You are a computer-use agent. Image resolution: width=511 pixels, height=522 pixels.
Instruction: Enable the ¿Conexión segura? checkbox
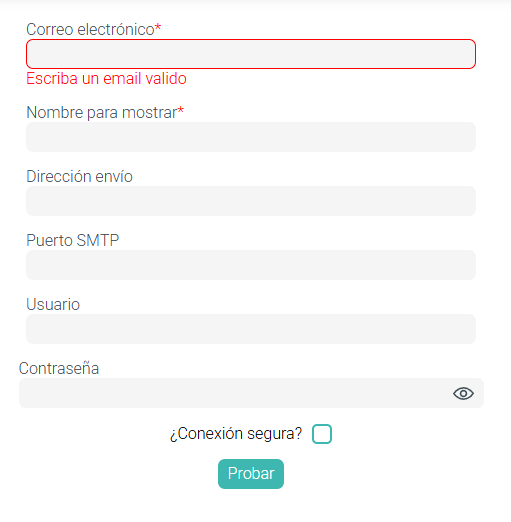(322, 434)
